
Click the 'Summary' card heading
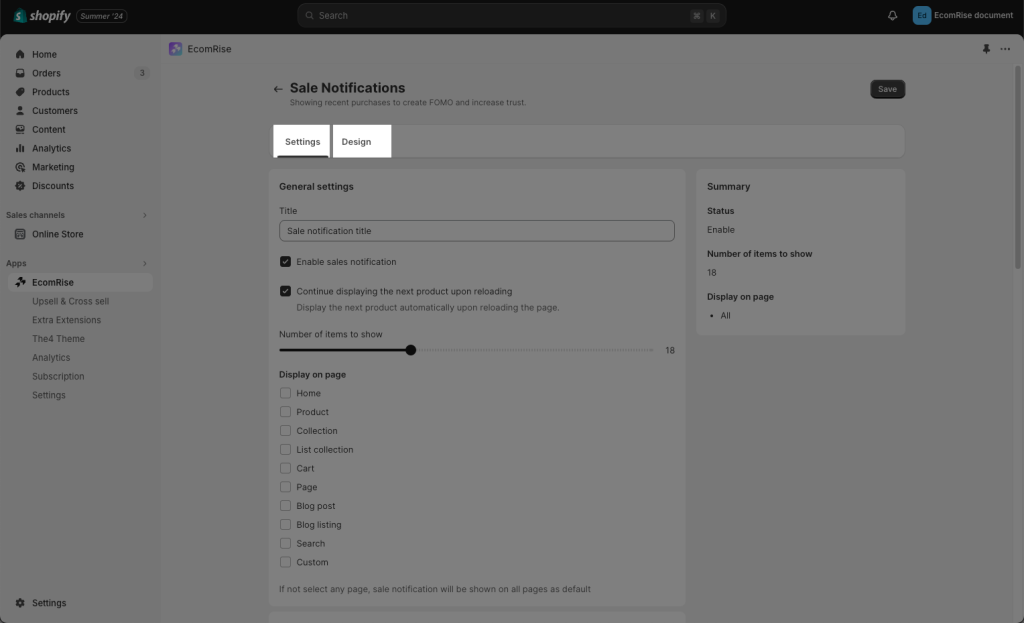coord(728,187)
